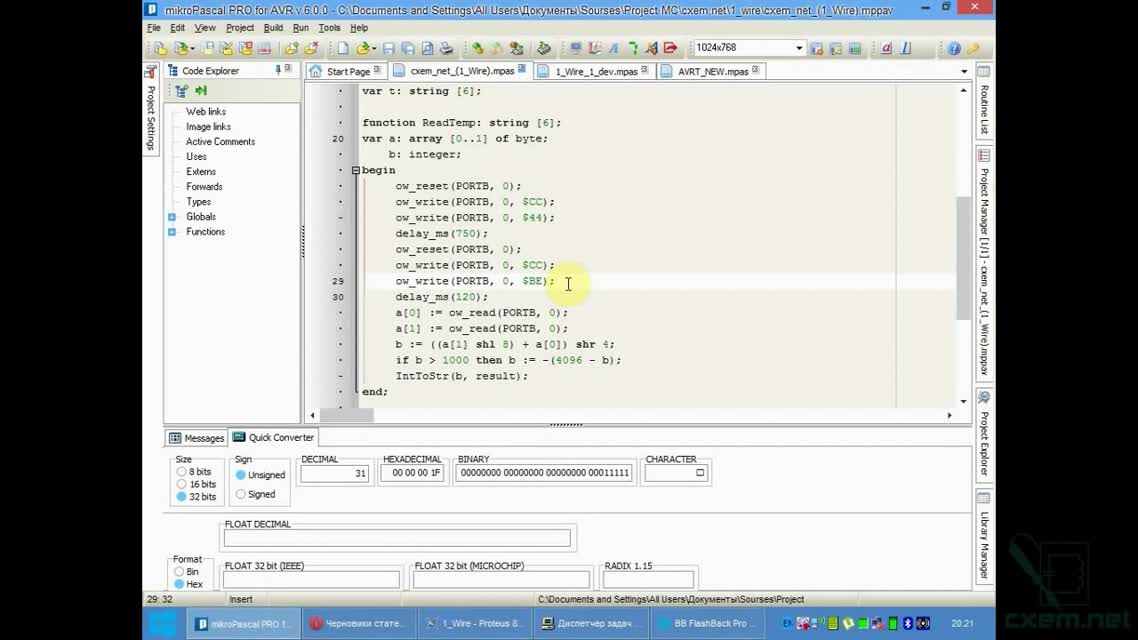This screenshot has width=1138, height=640.
Task: Open the editor tab list dropdown arrow
Action: pyautogui.click(x=964, y=72)
